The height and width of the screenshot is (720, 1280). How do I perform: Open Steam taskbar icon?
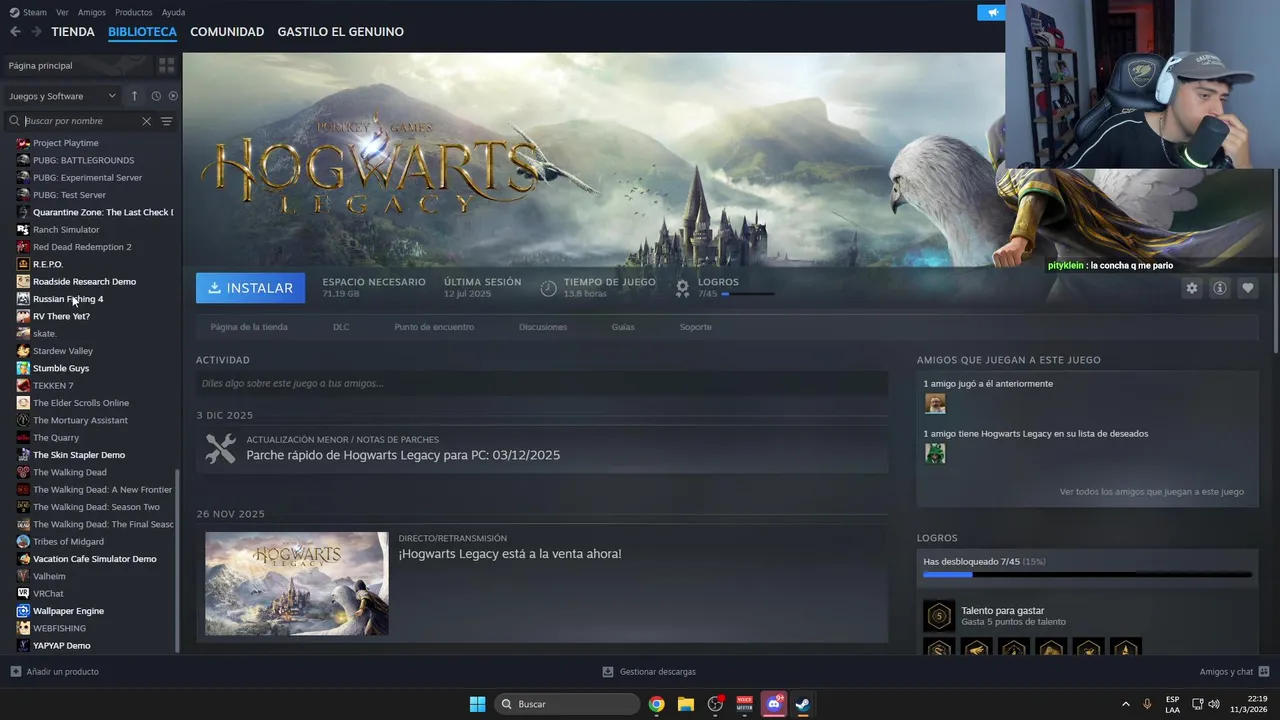(802, 704)
